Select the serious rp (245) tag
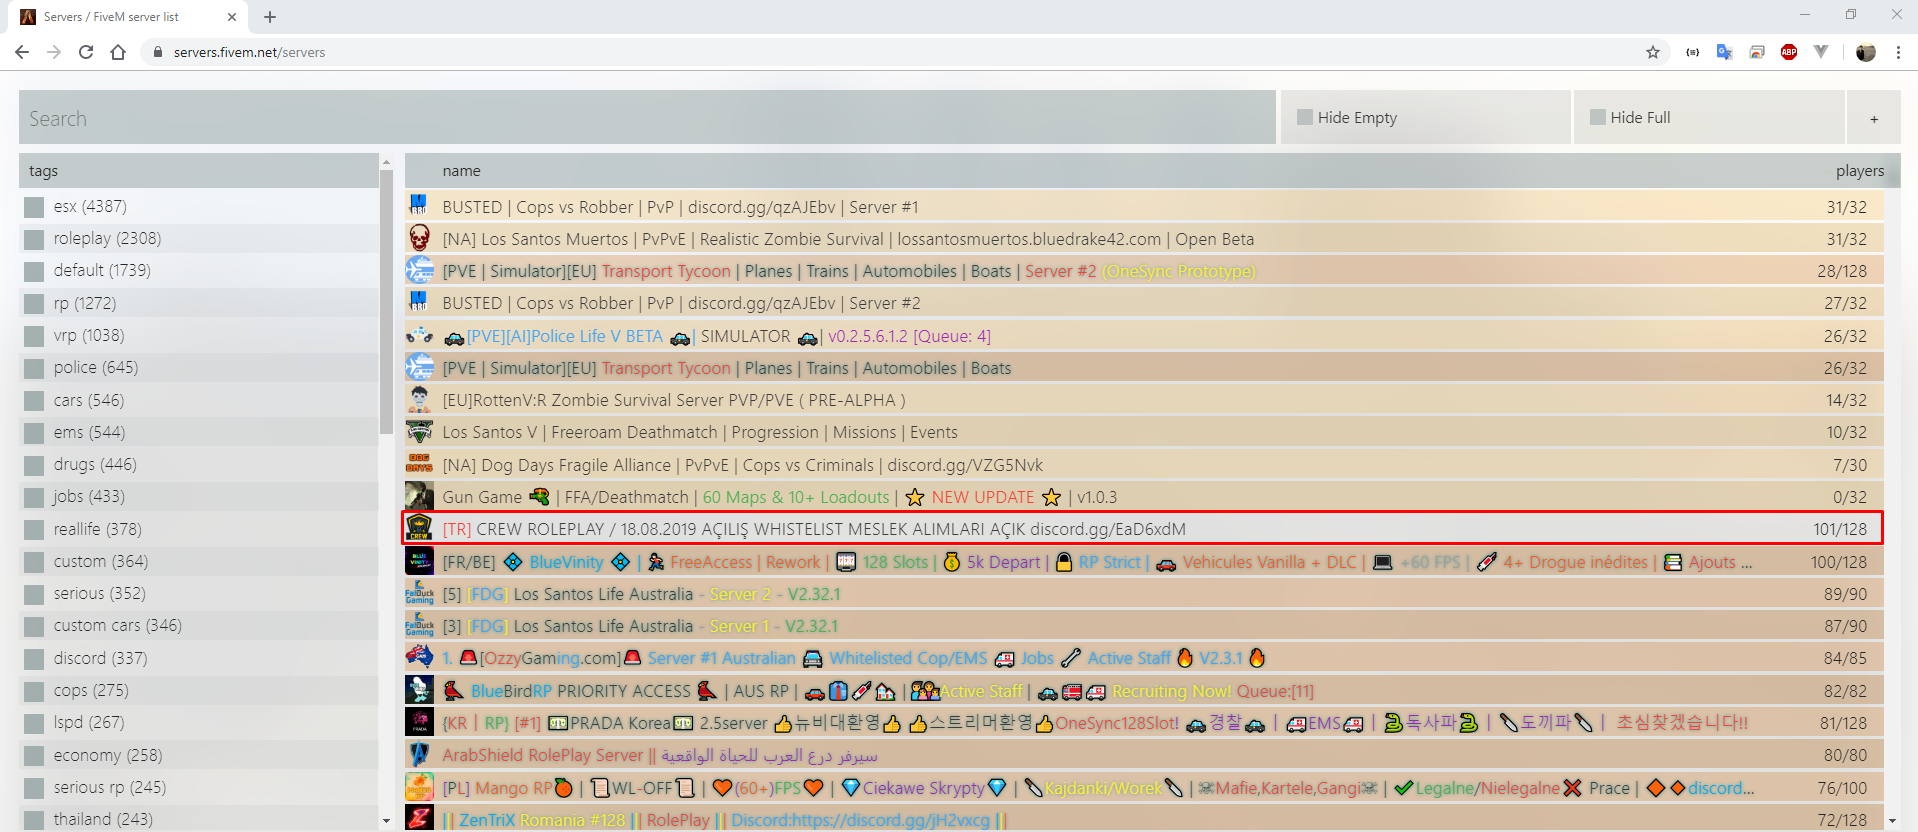 coord(110,787)
